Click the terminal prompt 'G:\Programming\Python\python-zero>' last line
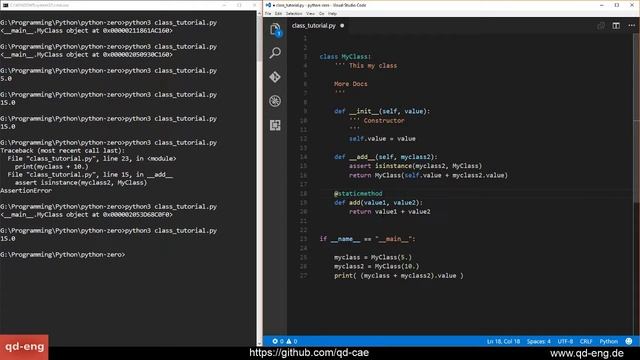Screen dimensions: 640x360 63,255
